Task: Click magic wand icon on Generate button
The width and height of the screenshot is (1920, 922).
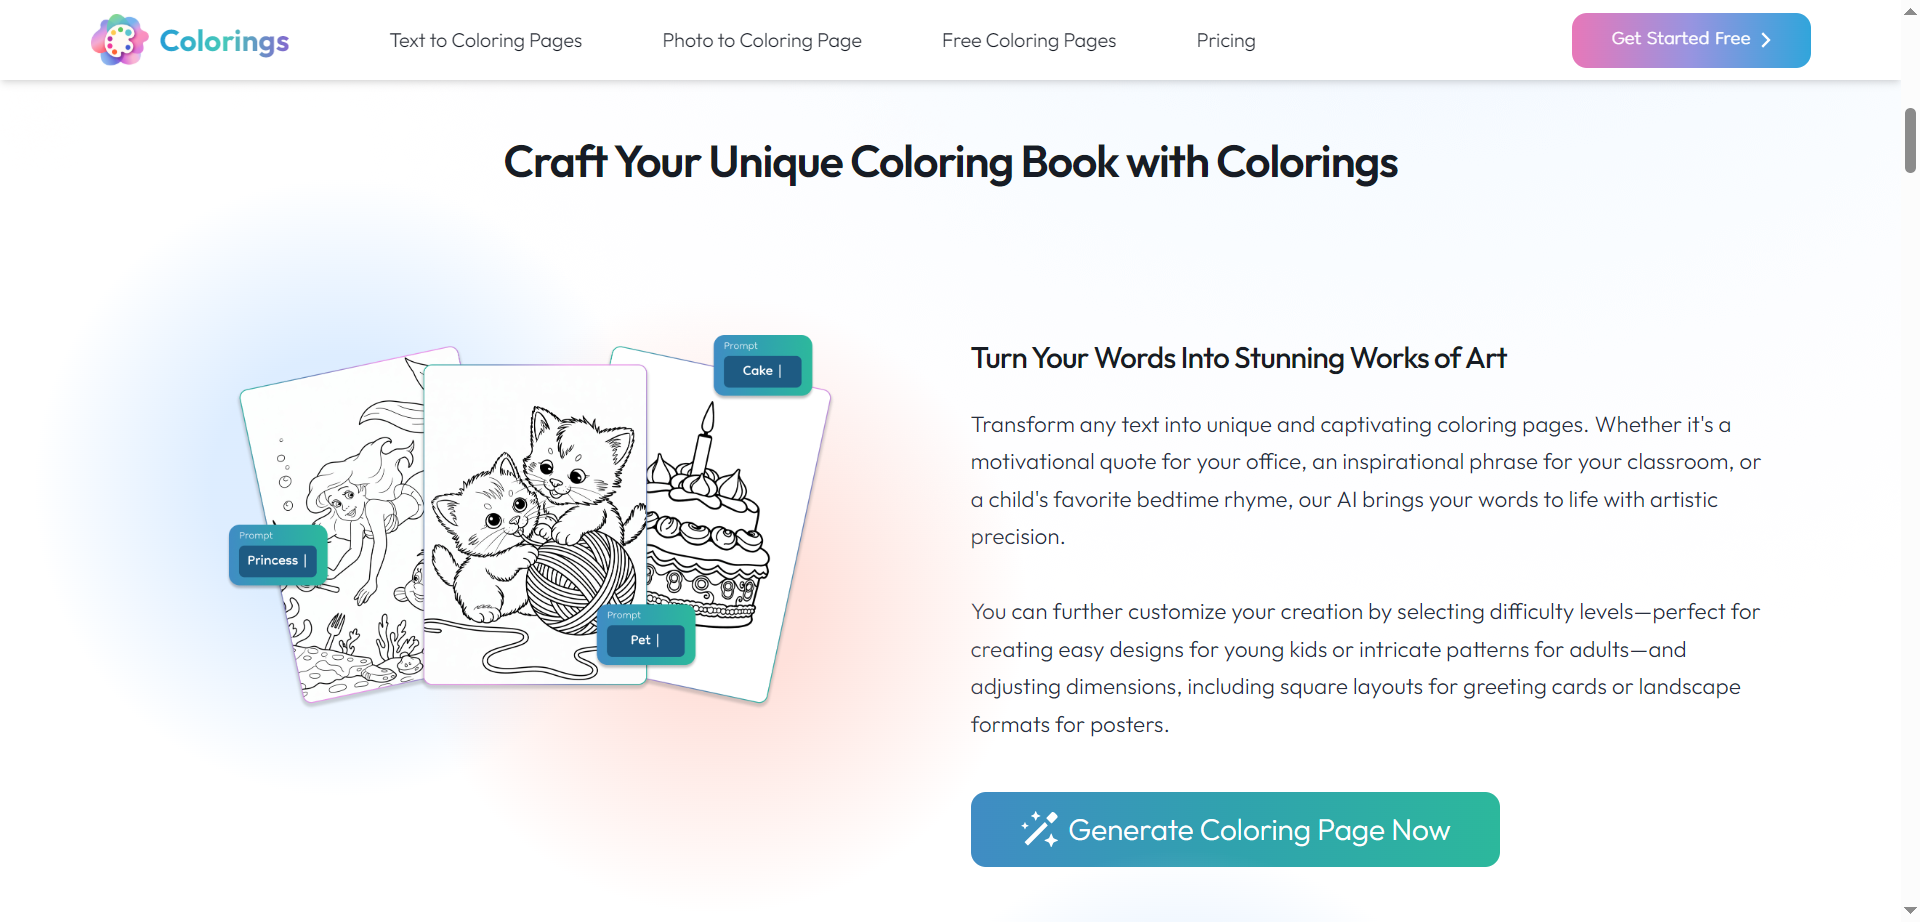Action: pos(1040,829)
